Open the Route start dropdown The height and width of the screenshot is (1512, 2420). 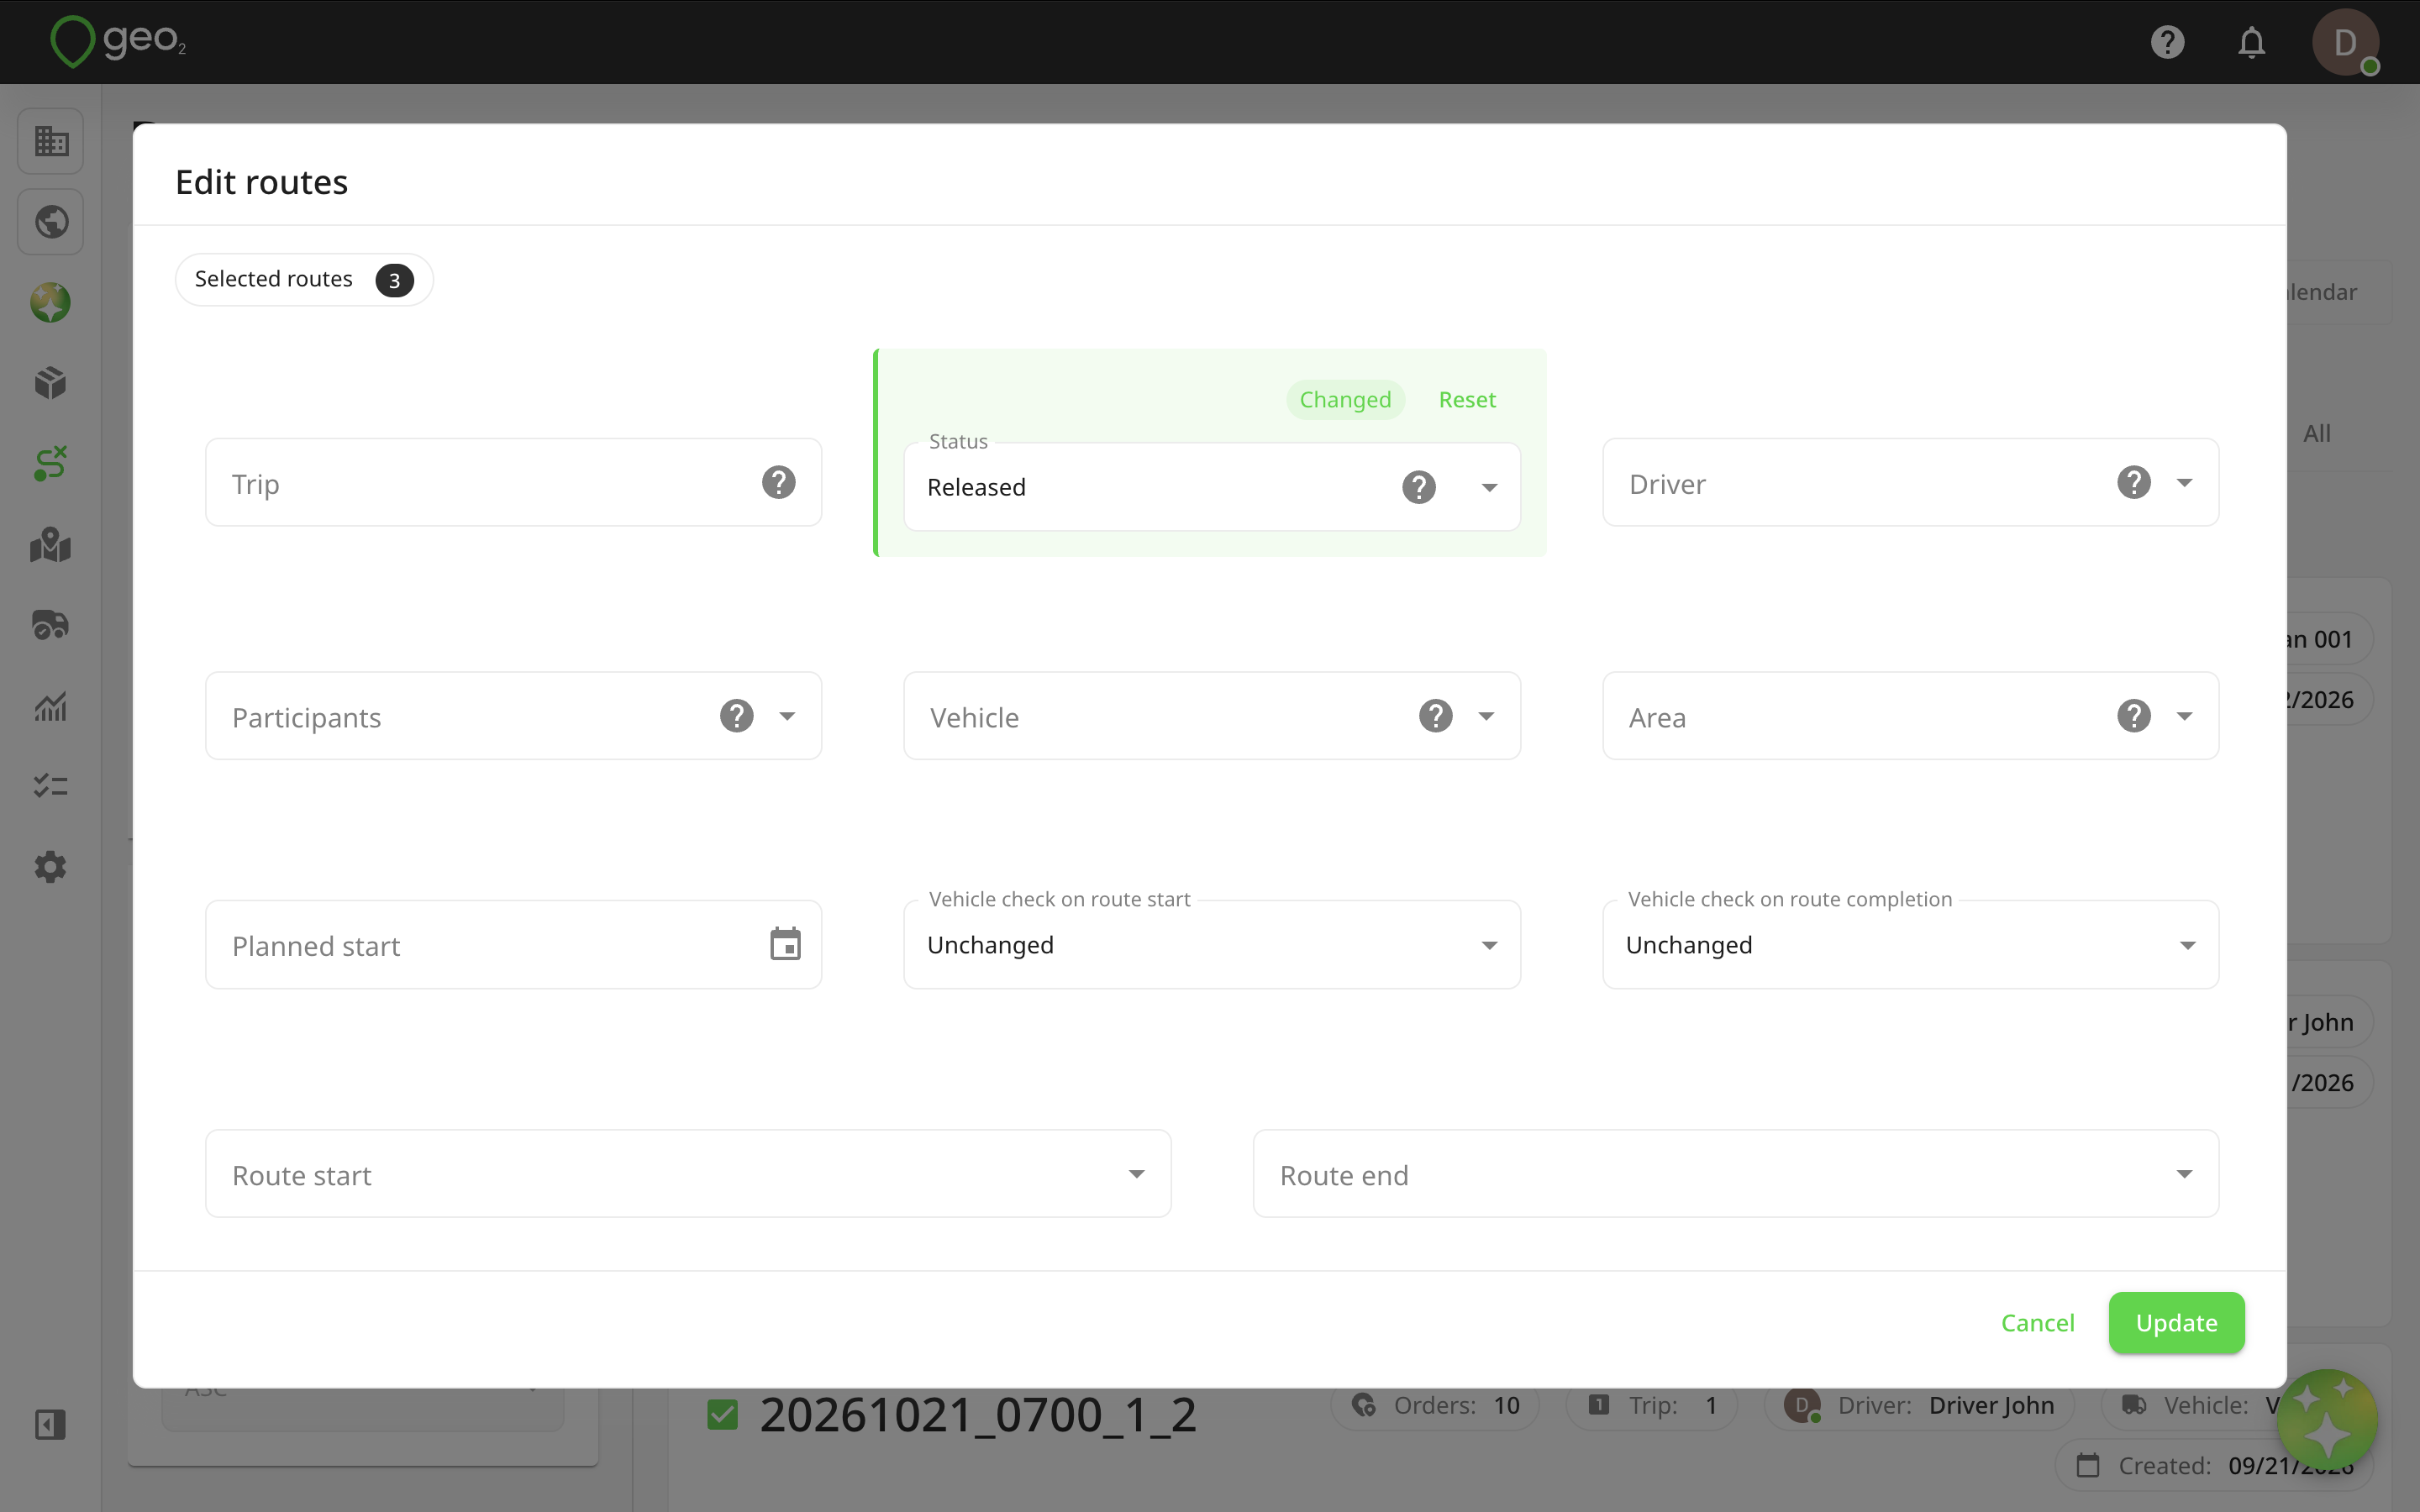click(688, 1174)
